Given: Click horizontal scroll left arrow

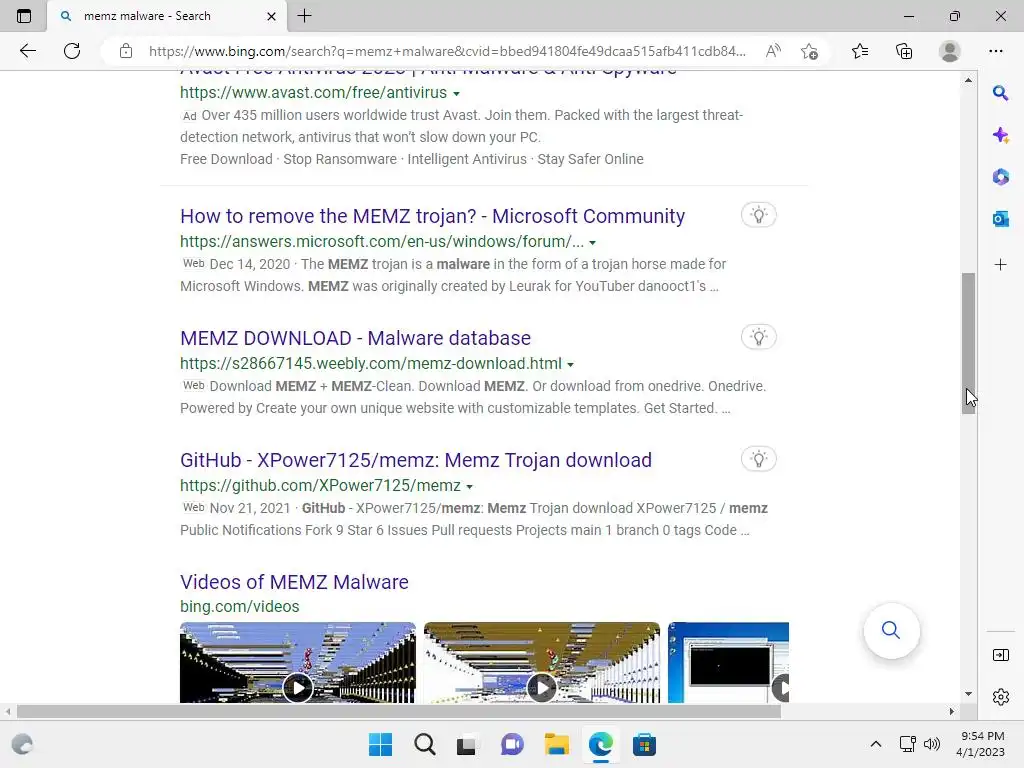Looking at the screenshot, I should (x=8, y=712).
